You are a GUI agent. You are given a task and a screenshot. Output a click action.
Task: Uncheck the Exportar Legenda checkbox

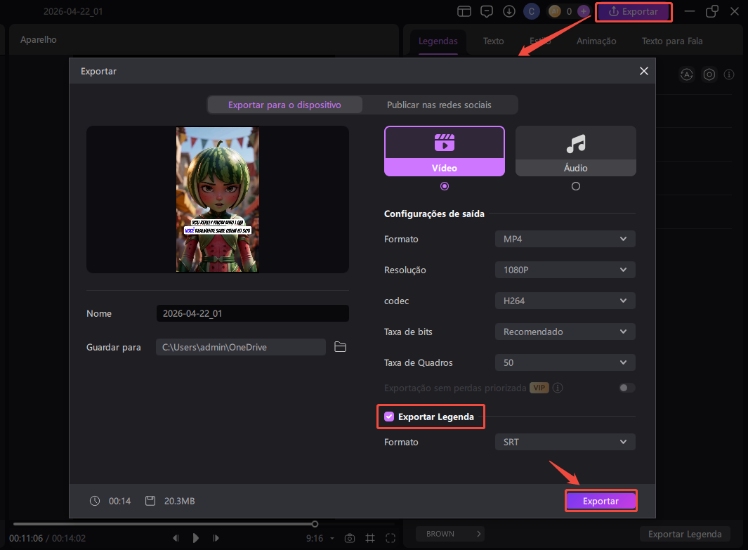point(389,416)
